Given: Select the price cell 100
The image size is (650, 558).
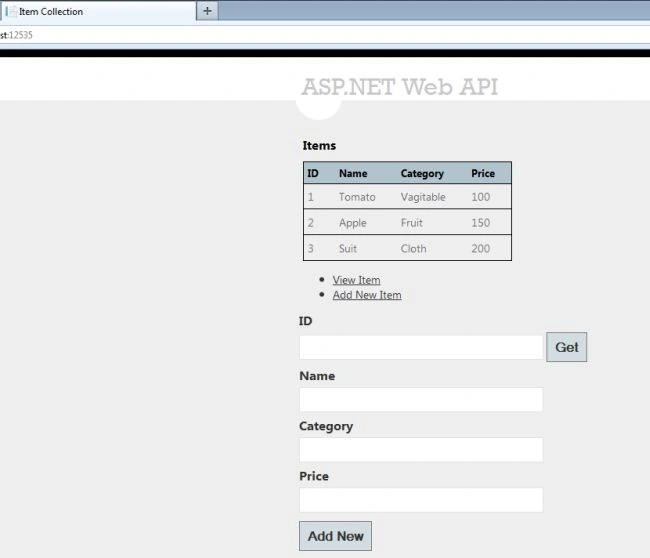Looking at the screenshot, I should (x=481, y=197).
